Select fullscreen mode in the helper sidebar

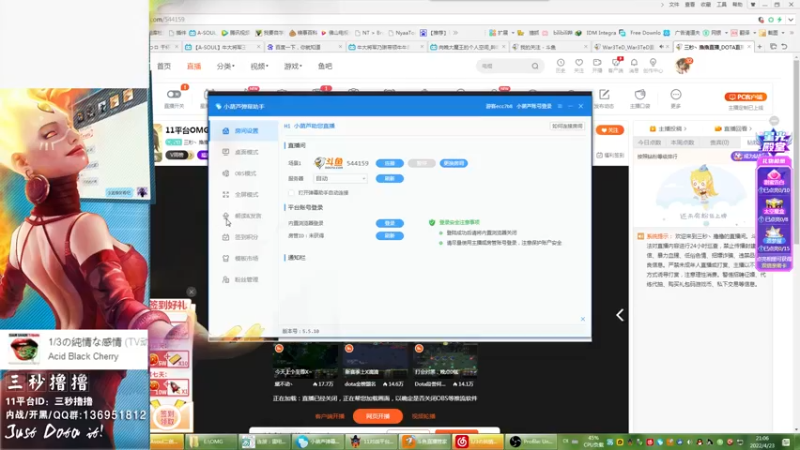pos(243,194)
